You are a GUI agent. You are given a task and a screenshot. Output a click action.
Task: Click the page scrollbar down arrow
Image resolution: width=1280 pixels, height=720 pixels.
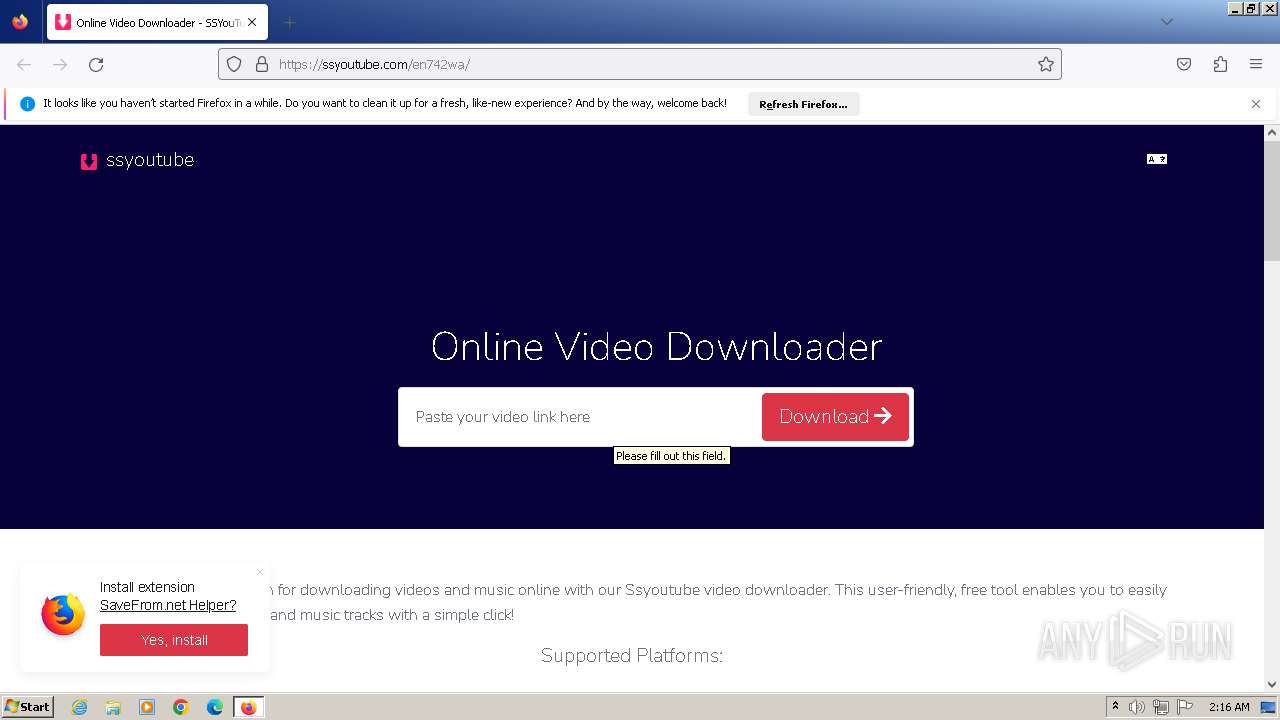click(1272, 685)
